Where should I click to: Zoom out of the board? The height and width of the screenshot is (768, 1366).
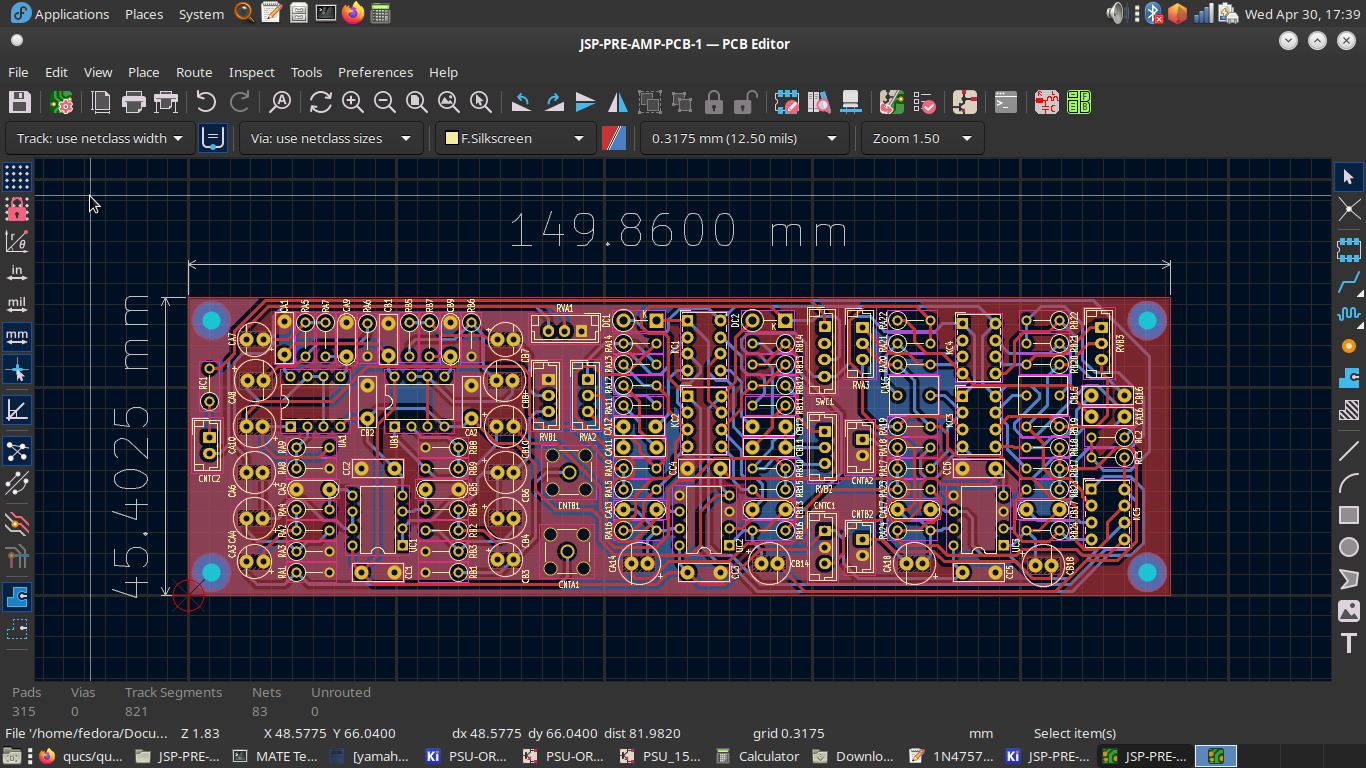(385, 102)
